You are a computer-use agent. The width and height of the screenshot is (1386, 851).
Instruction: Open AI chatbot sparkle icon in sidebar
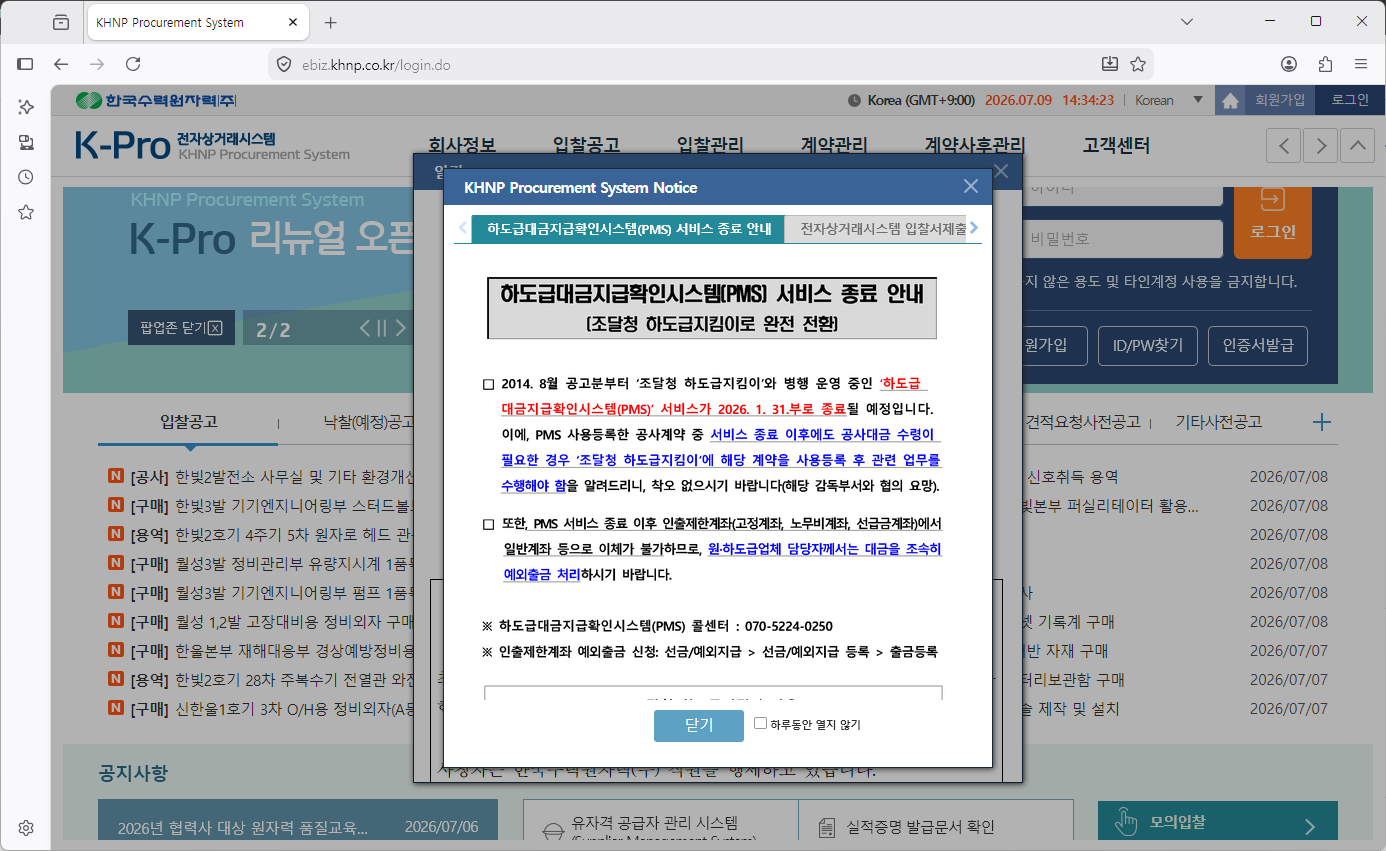pos(26,107)
